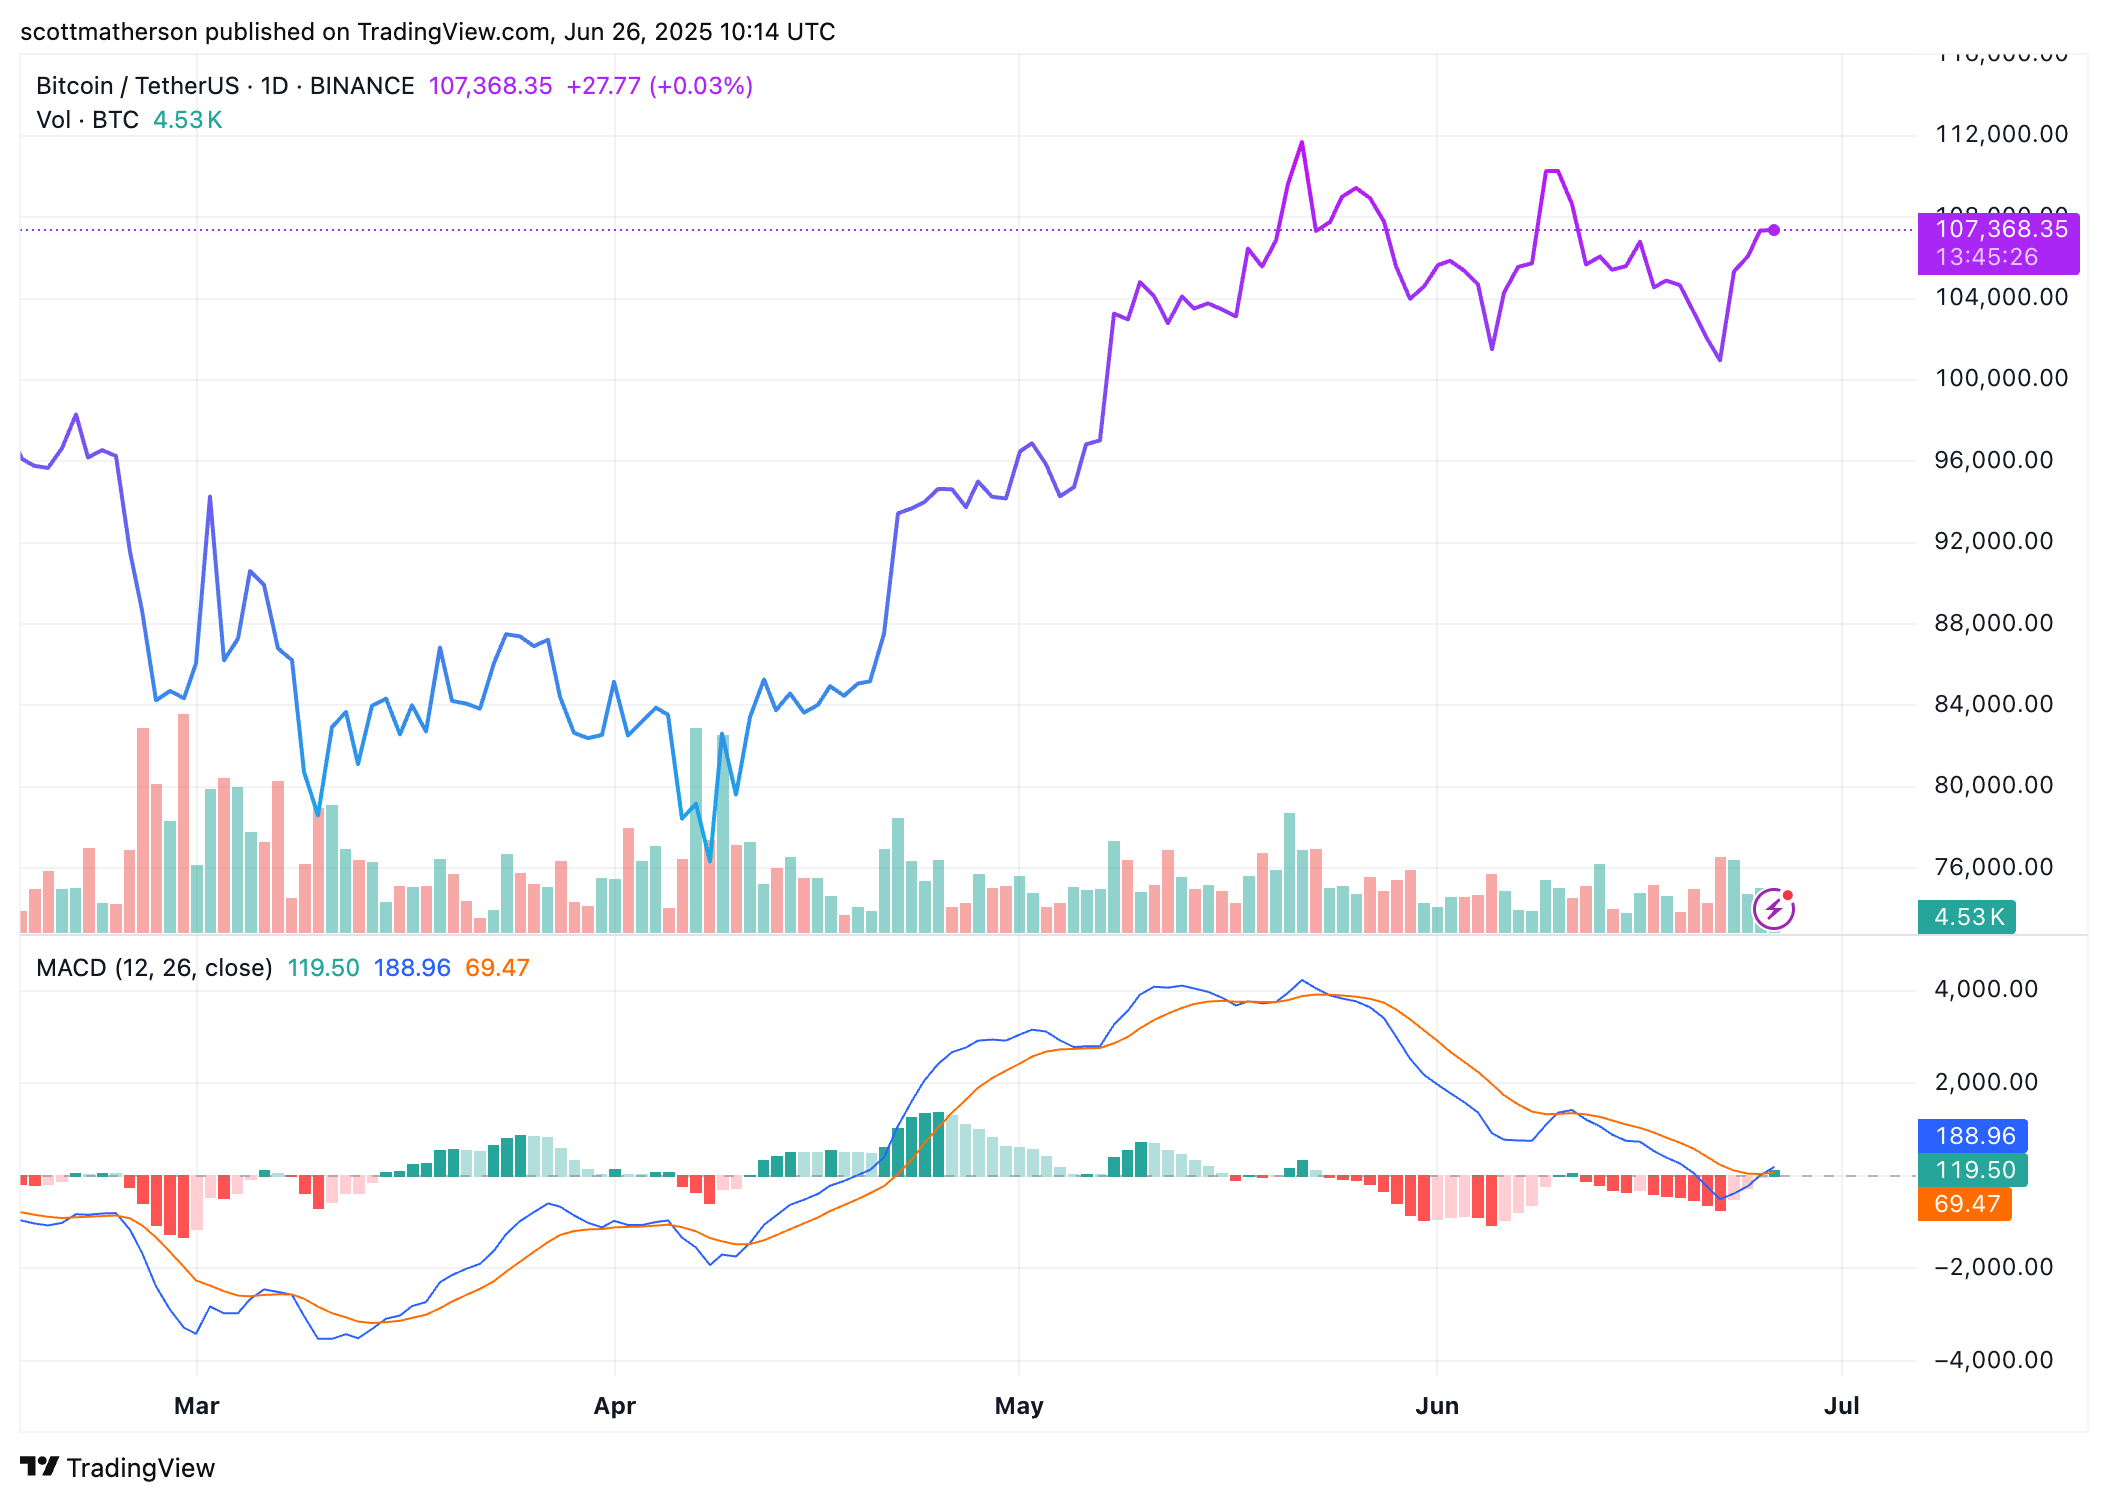Screen dimensions: 2108x1502
Task: Click the green 4.53K volume tag
Action: point(1966,917)
